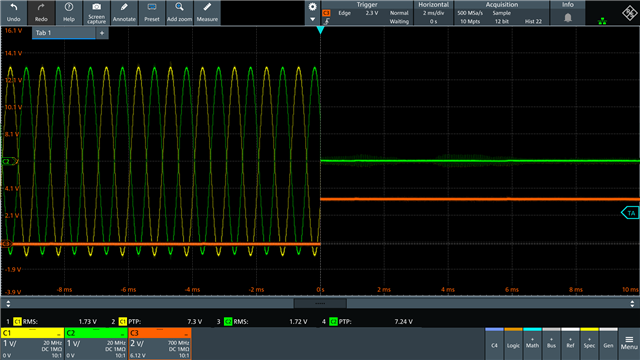The width and height of the screenshot is (640, 360).
Task: Toggle the C2 green channel box
Action: point(96,343)
